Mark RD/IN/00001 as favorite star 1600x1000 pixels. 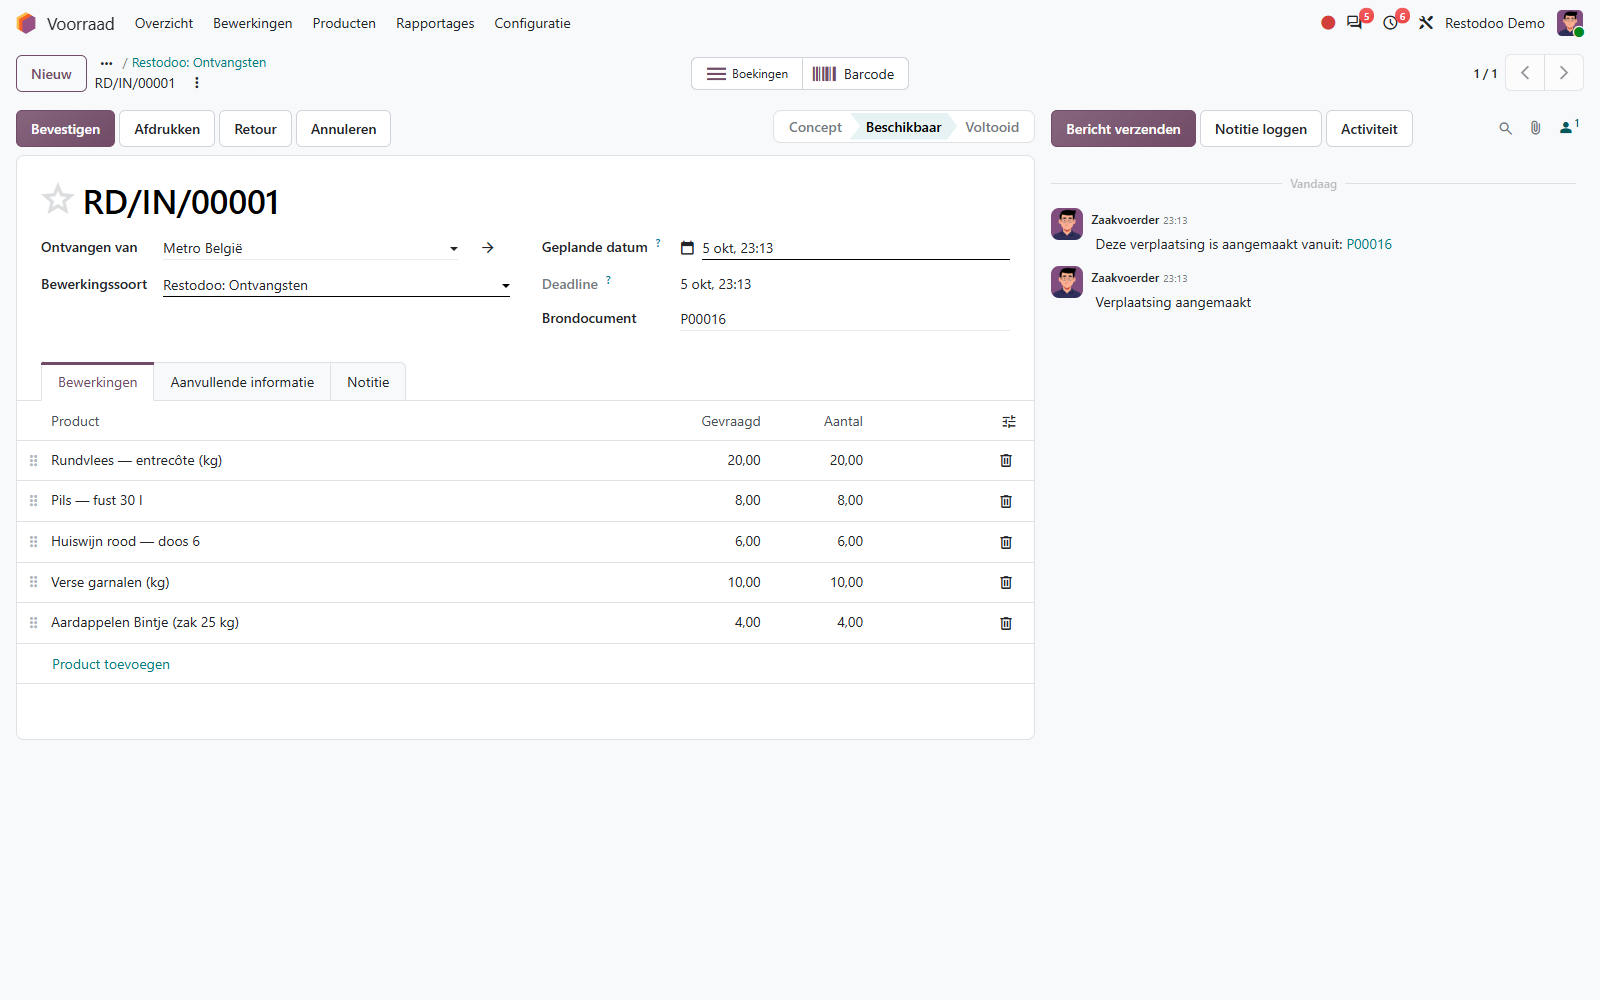click(58, 199)
